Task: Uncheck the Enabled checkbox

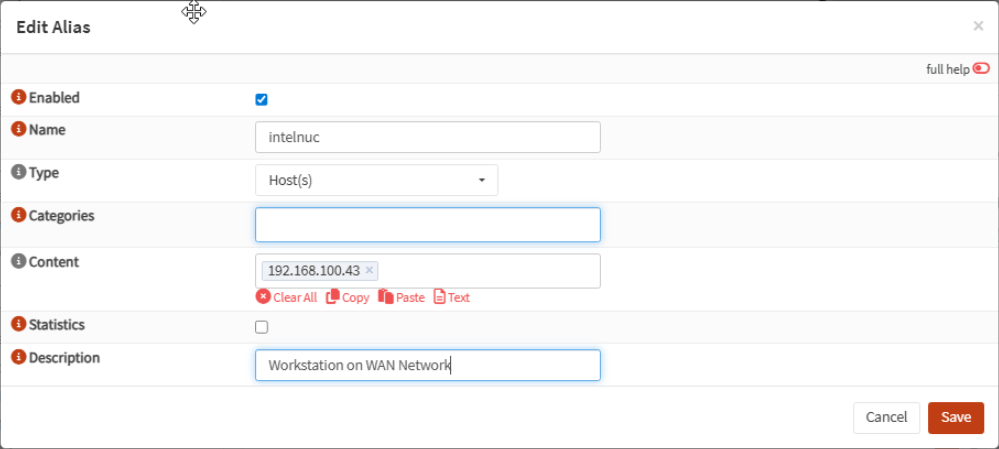Action: tap(262, 99)
